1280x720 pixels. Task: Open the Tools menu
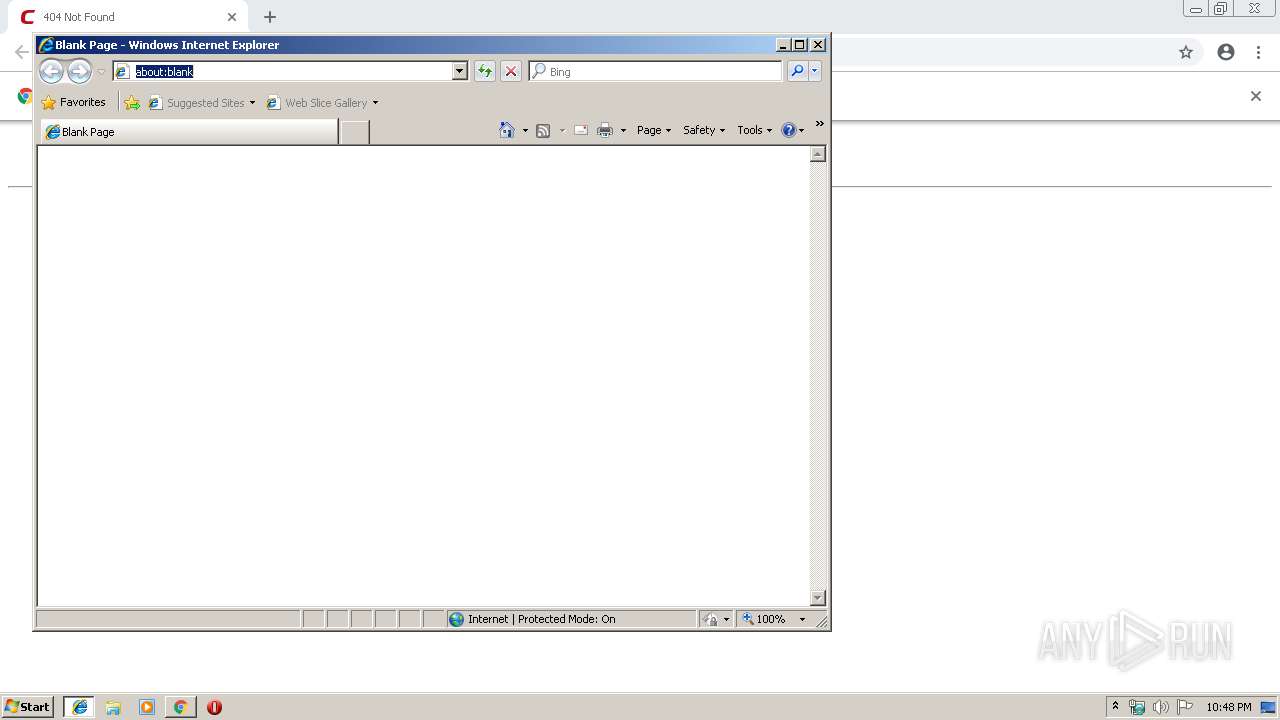[x=755, y=130]
